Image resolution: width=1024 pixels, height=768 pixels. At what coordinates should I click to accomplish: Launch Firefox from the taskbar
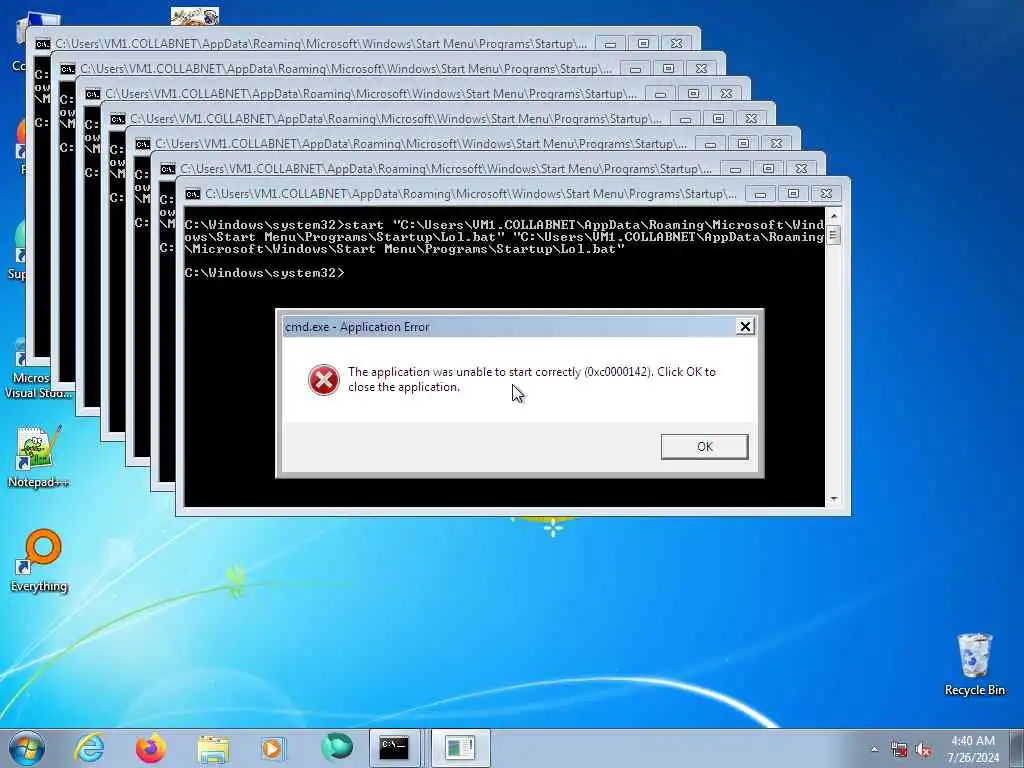[x=151, y=748]
